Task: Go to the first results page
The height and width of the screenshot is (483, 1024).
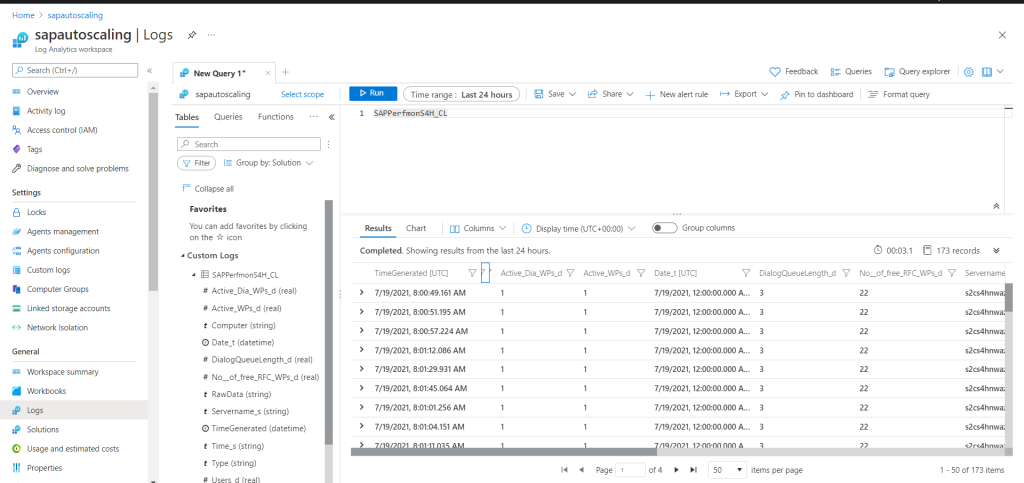Action: (x=564, y=470)
